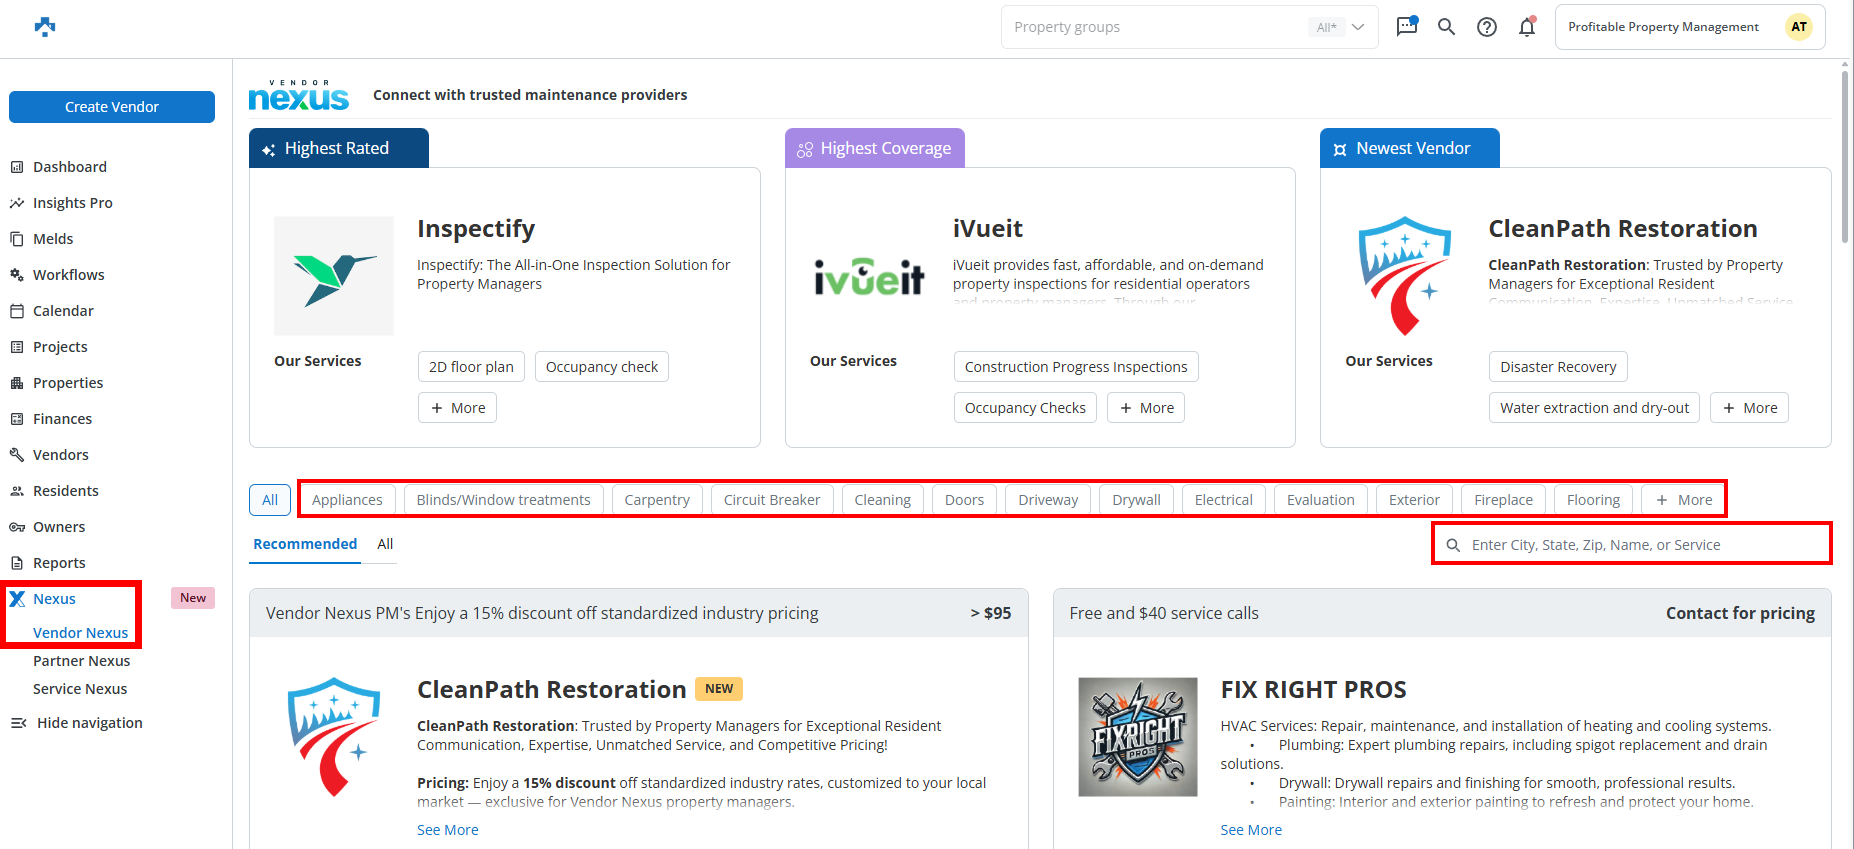Screen dimensions: 1854x849
Task: Click the app logo in top-left corner
Action: 45,27
